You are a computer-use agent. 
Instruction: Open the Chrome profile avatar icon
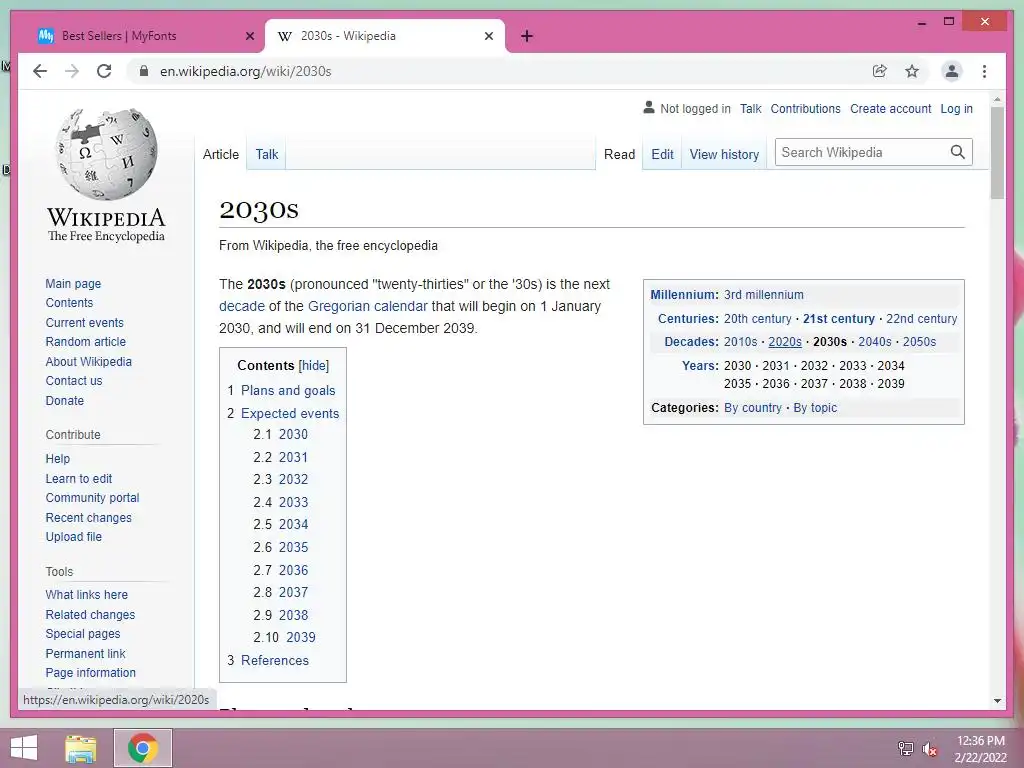coord(952,71)
